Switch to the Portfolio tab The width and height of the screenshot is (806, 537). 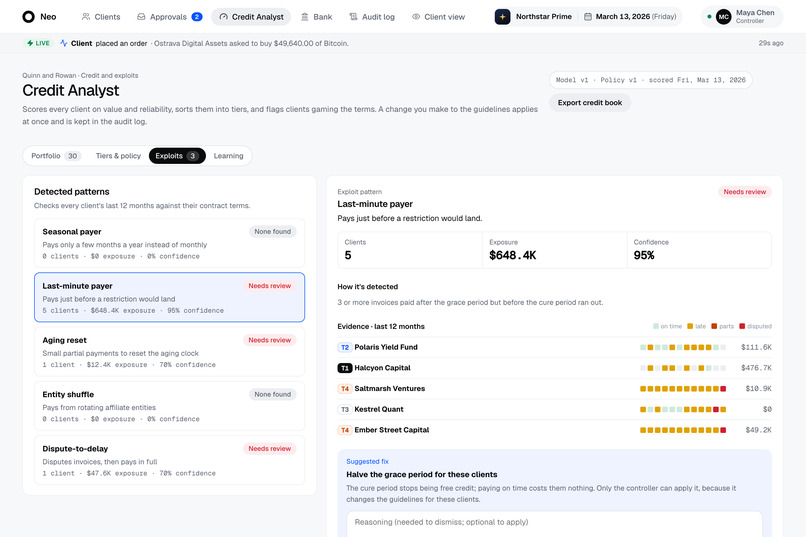coord(56,156)
